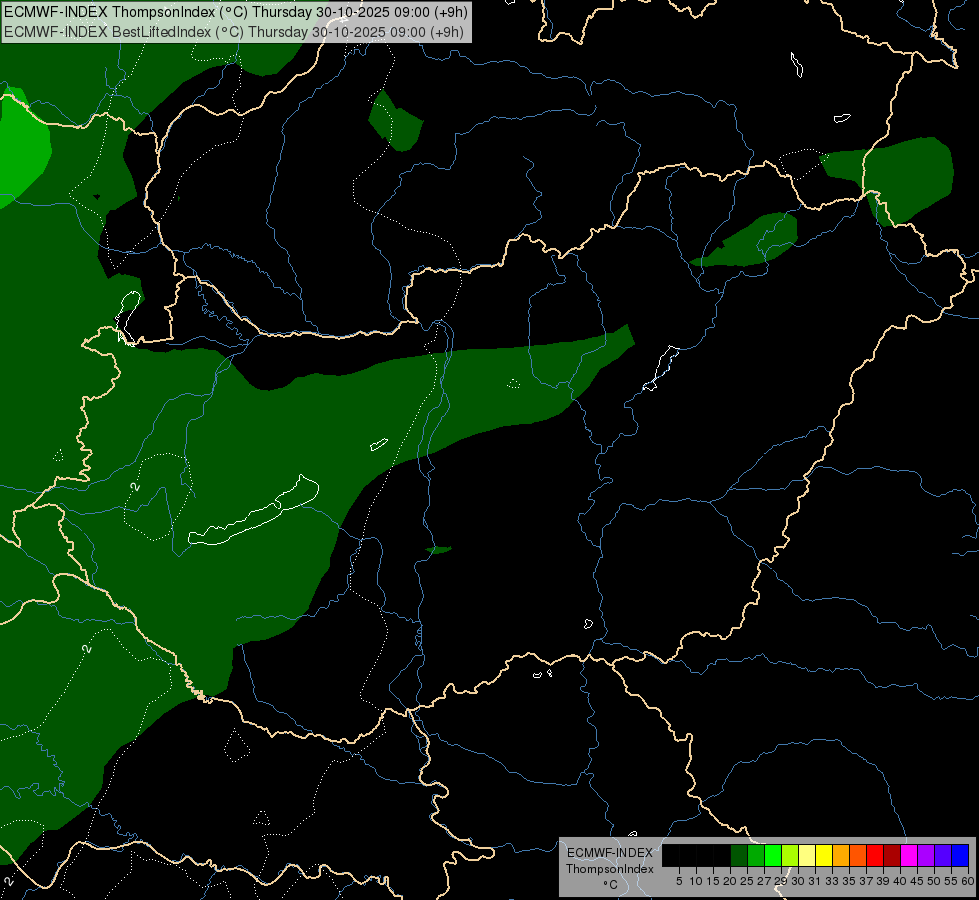Choose the red-orange 35–37 legend swatch
This screenshot has height=900, width=979.
point(858,855)
